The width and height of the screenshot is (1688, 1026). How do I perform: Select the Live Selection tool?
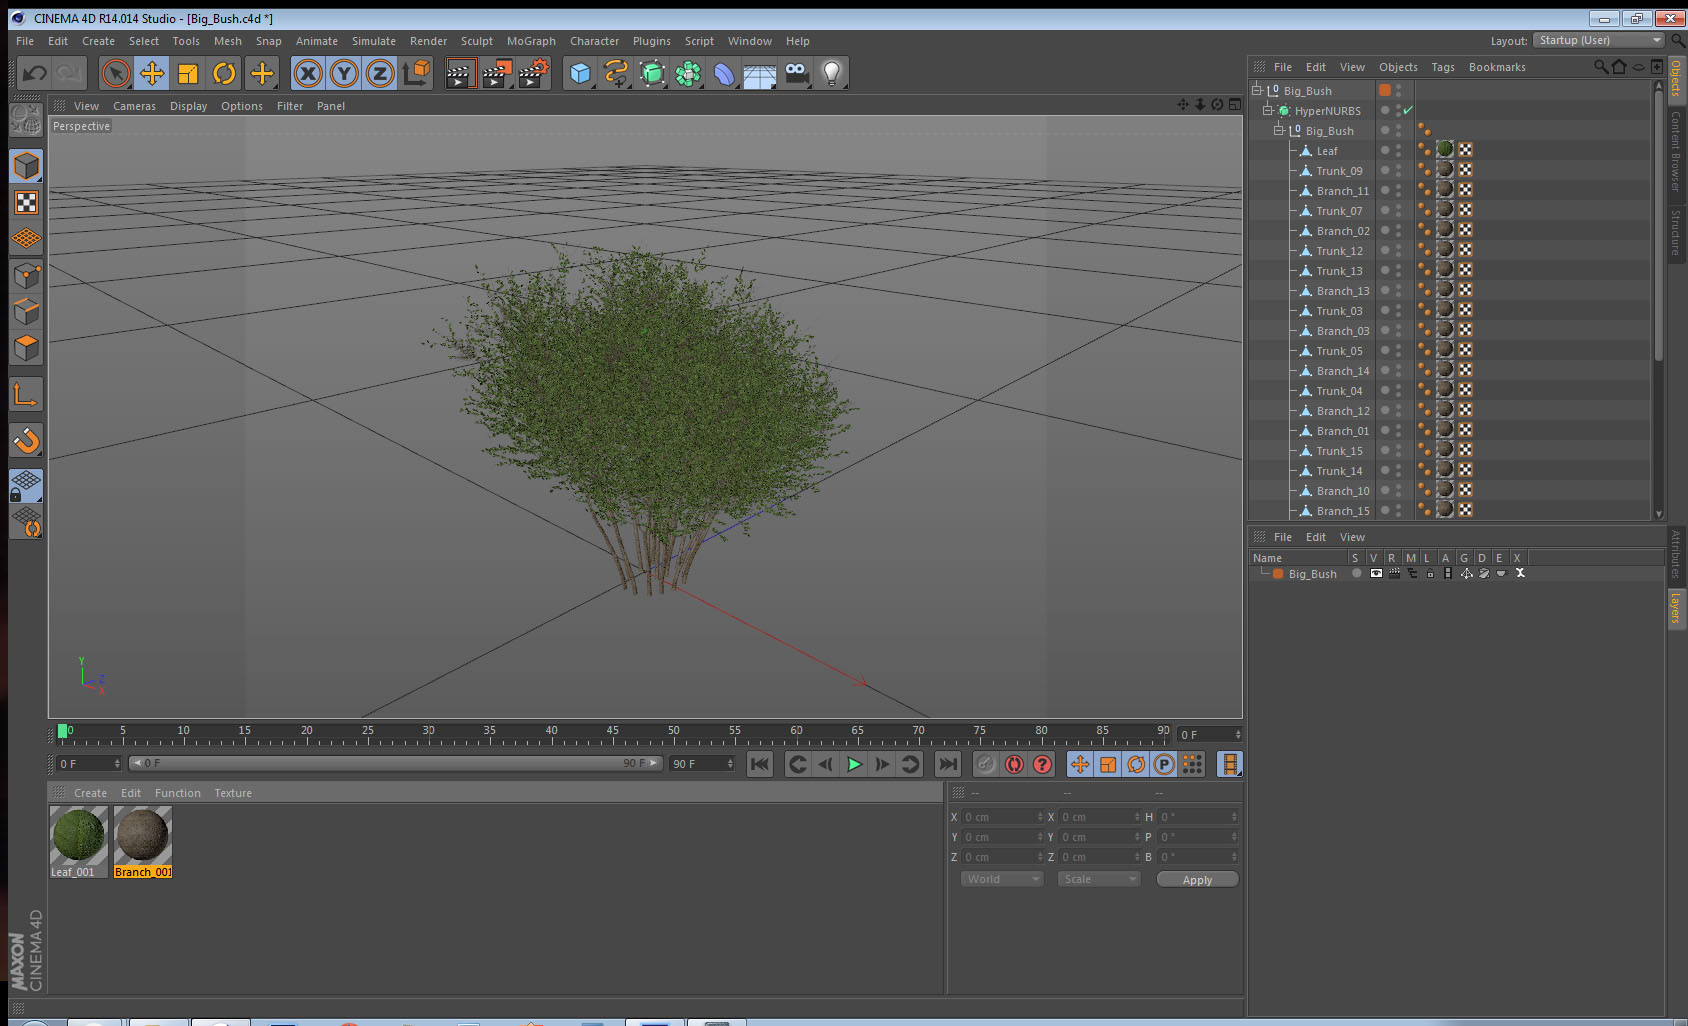[x=116, y=73]
